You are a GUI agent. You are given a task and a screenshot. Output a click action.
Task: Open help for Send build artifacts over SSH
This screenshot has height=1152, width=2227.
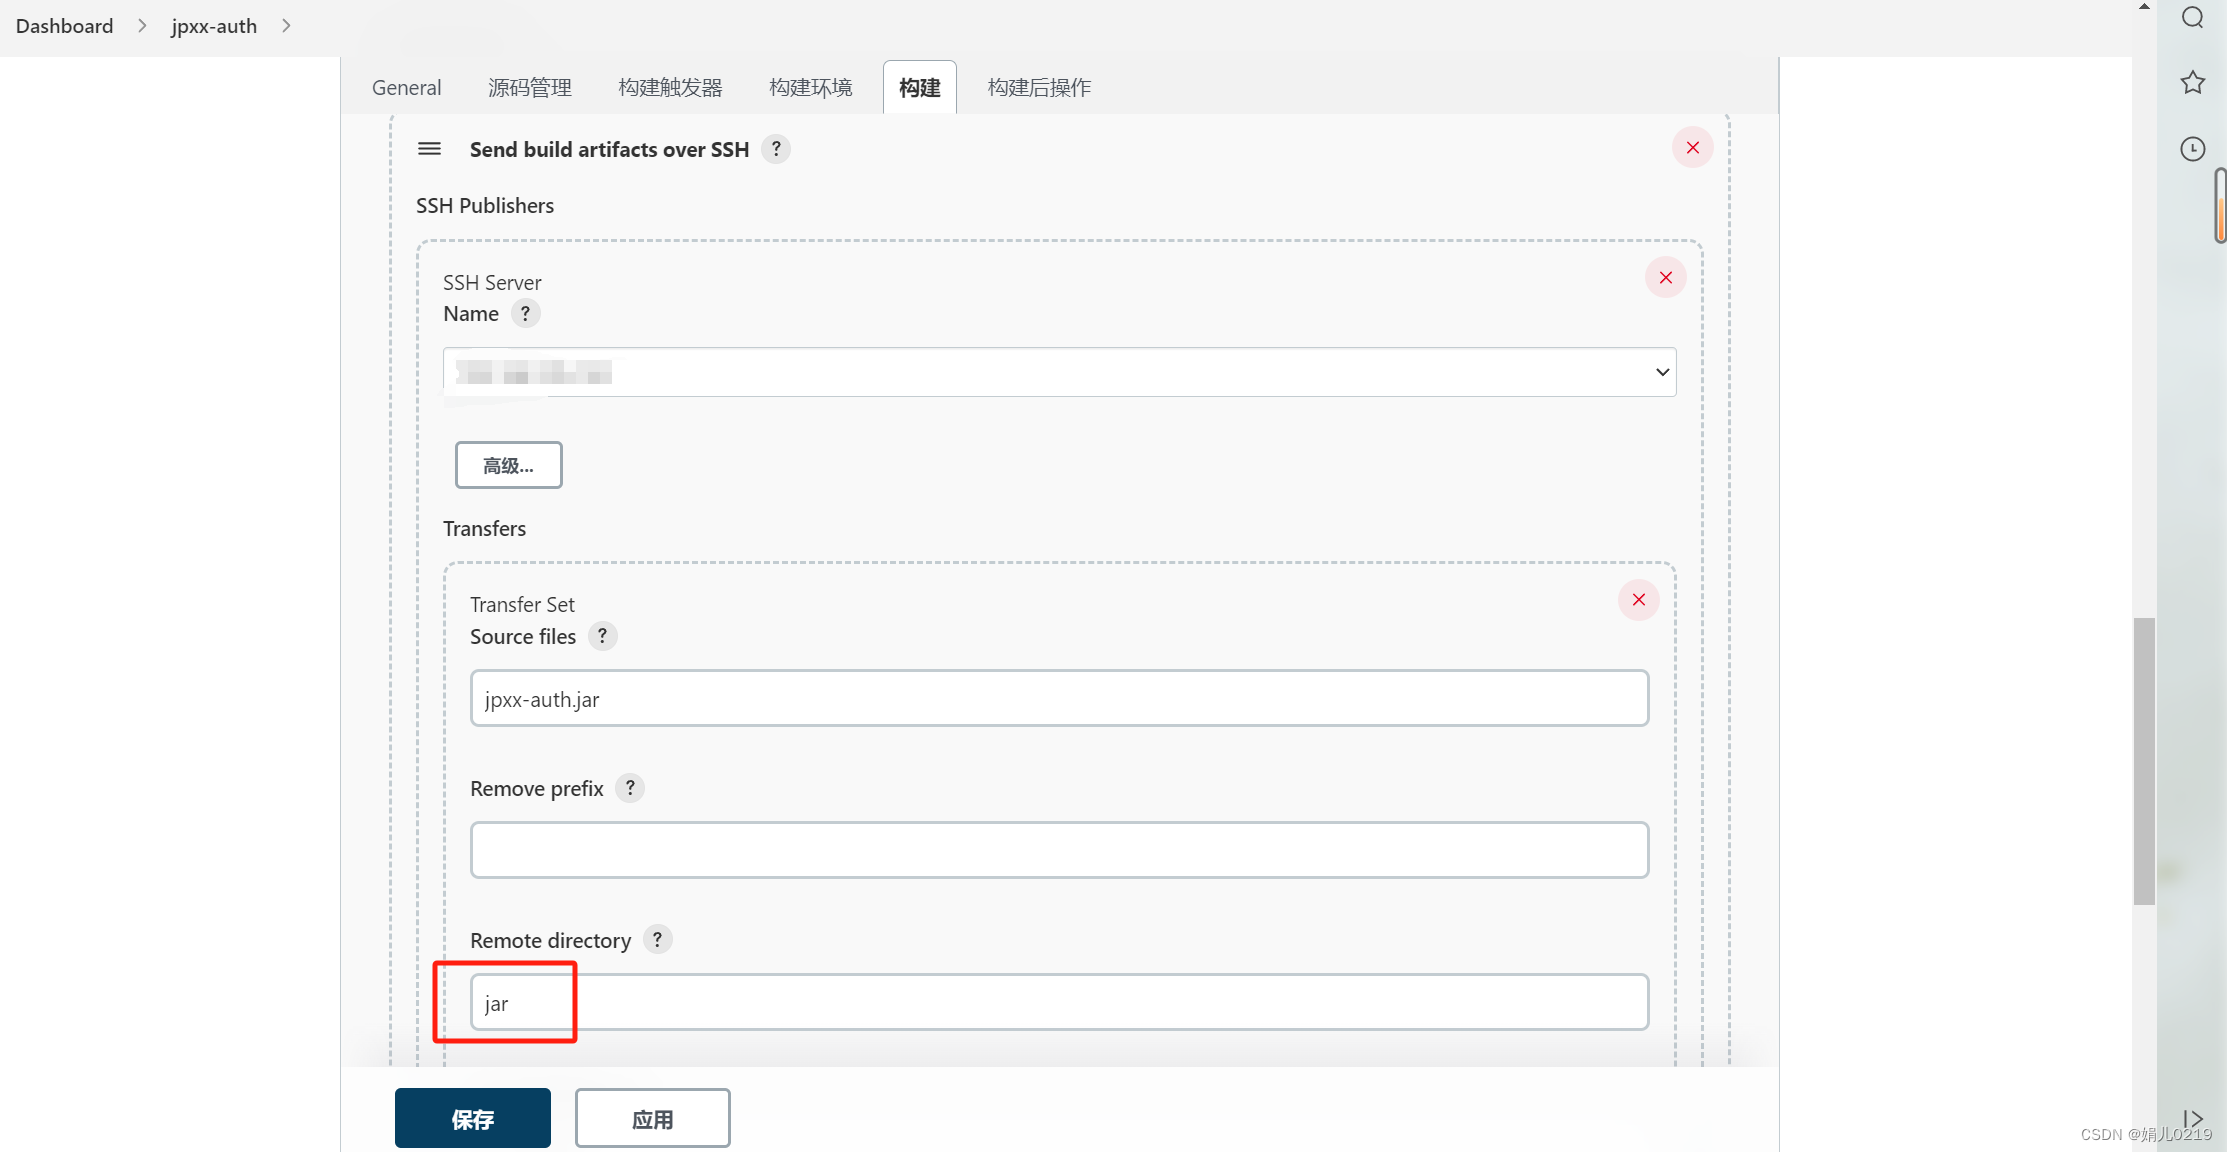(776, 149)
